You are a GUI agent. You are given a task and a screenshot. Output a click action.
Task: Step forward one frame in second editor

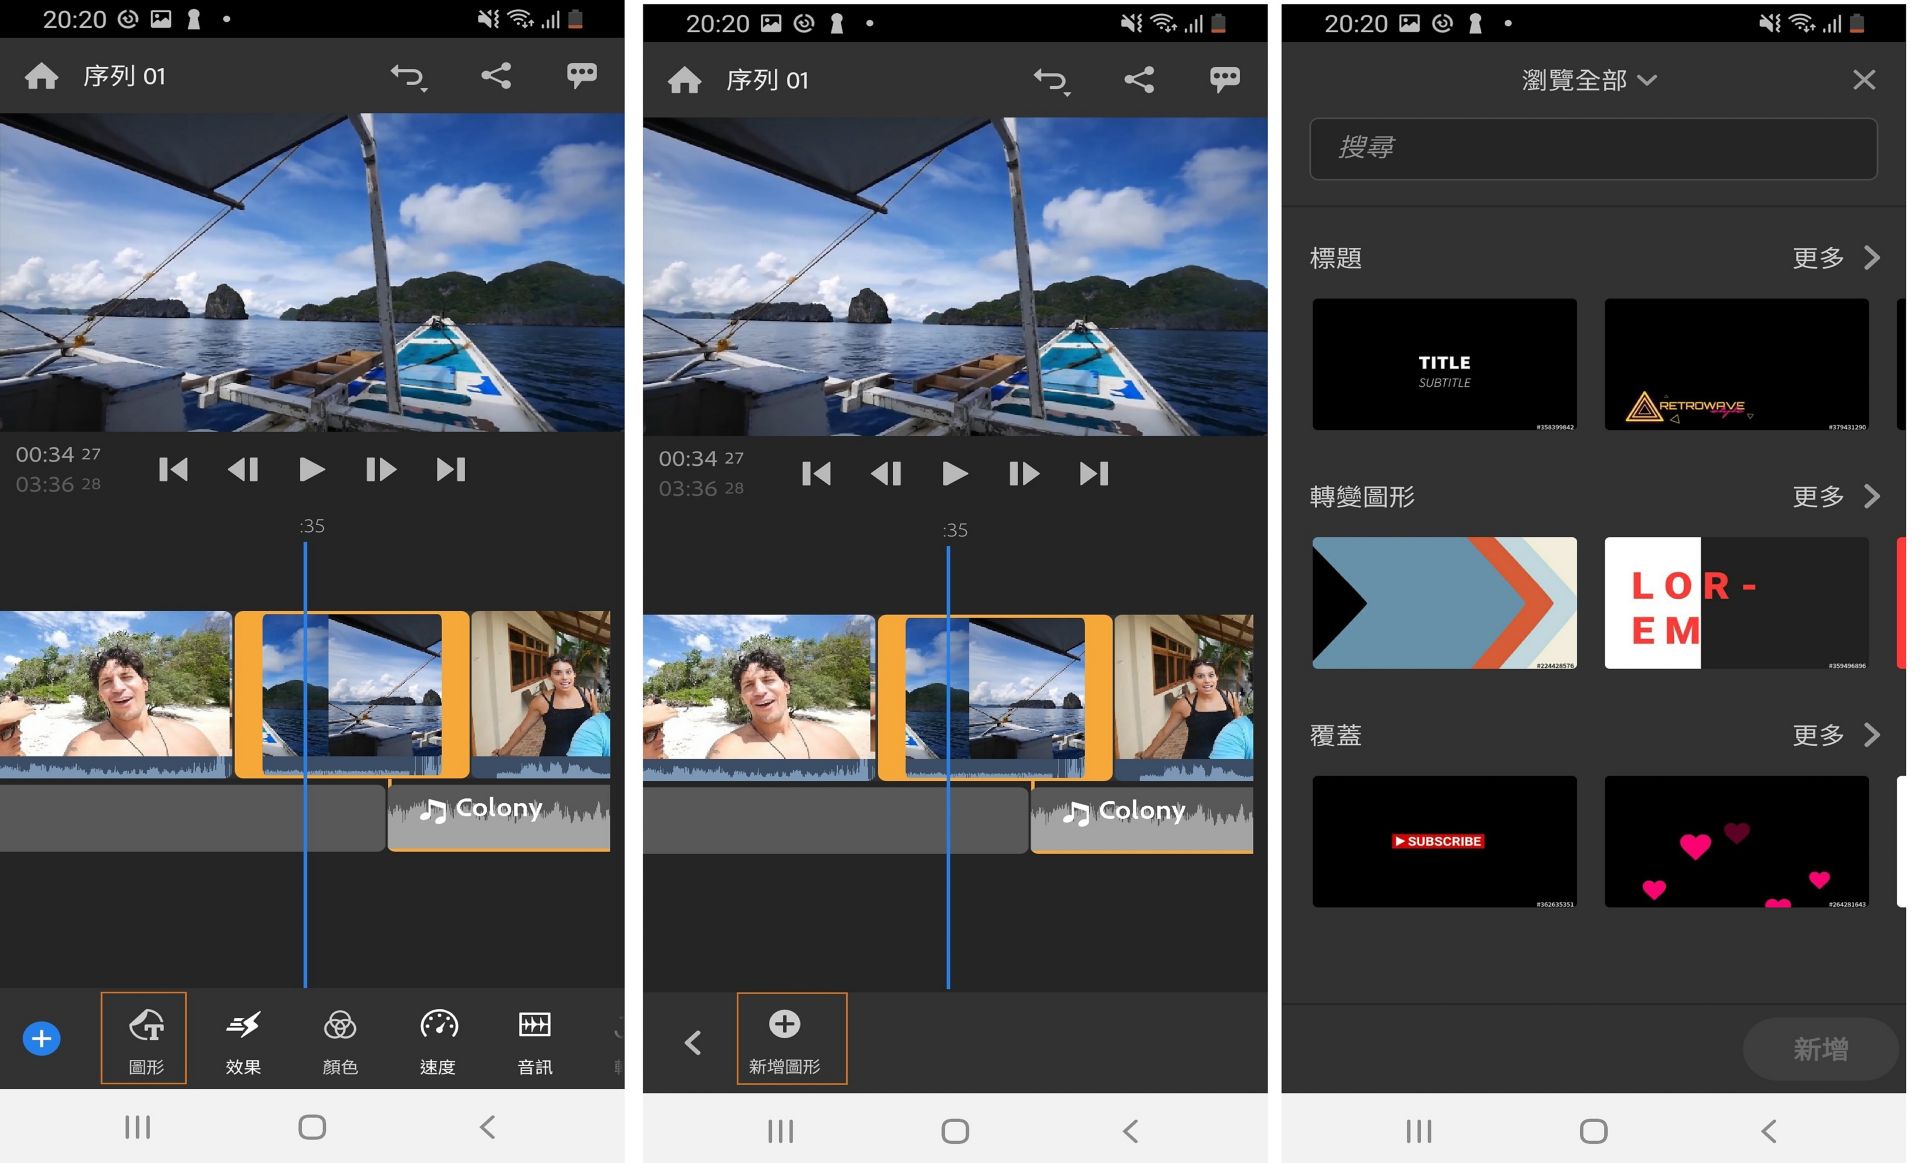1024,474
